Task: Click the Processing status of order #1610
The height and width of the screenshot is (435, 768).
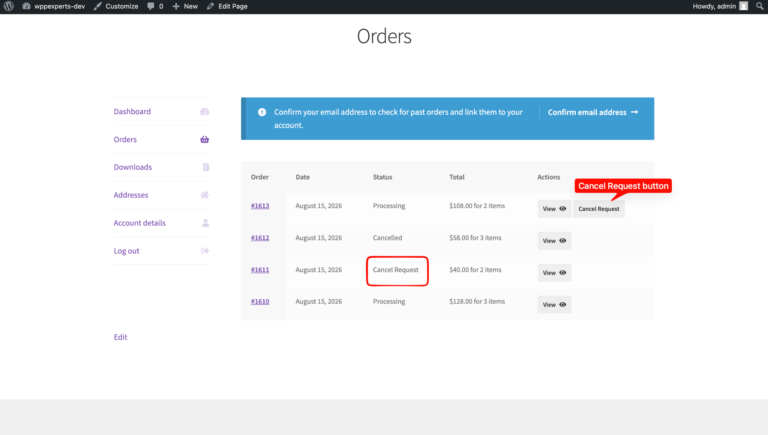Action: [x=389, y=301]
